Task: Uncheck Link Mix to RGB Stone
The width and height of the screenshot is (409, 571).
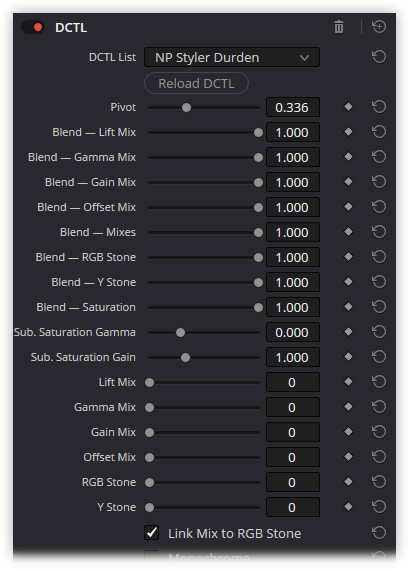Action: click(152, 533)
